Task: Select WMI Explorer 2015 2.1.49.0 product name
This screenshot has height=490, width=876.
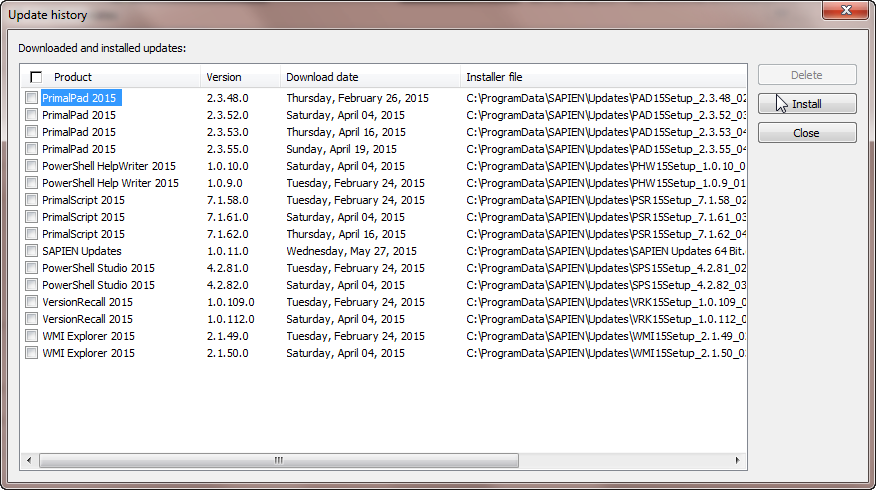Action: 88,336
